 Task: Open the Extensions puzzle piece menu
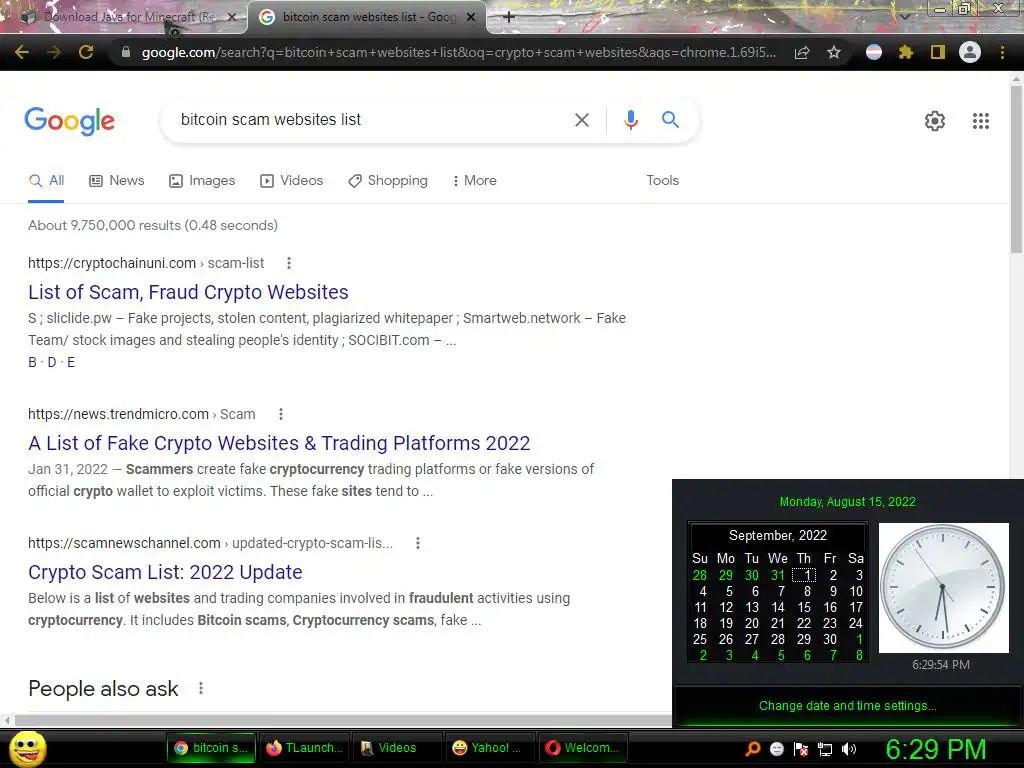click(x=906, y=52)
